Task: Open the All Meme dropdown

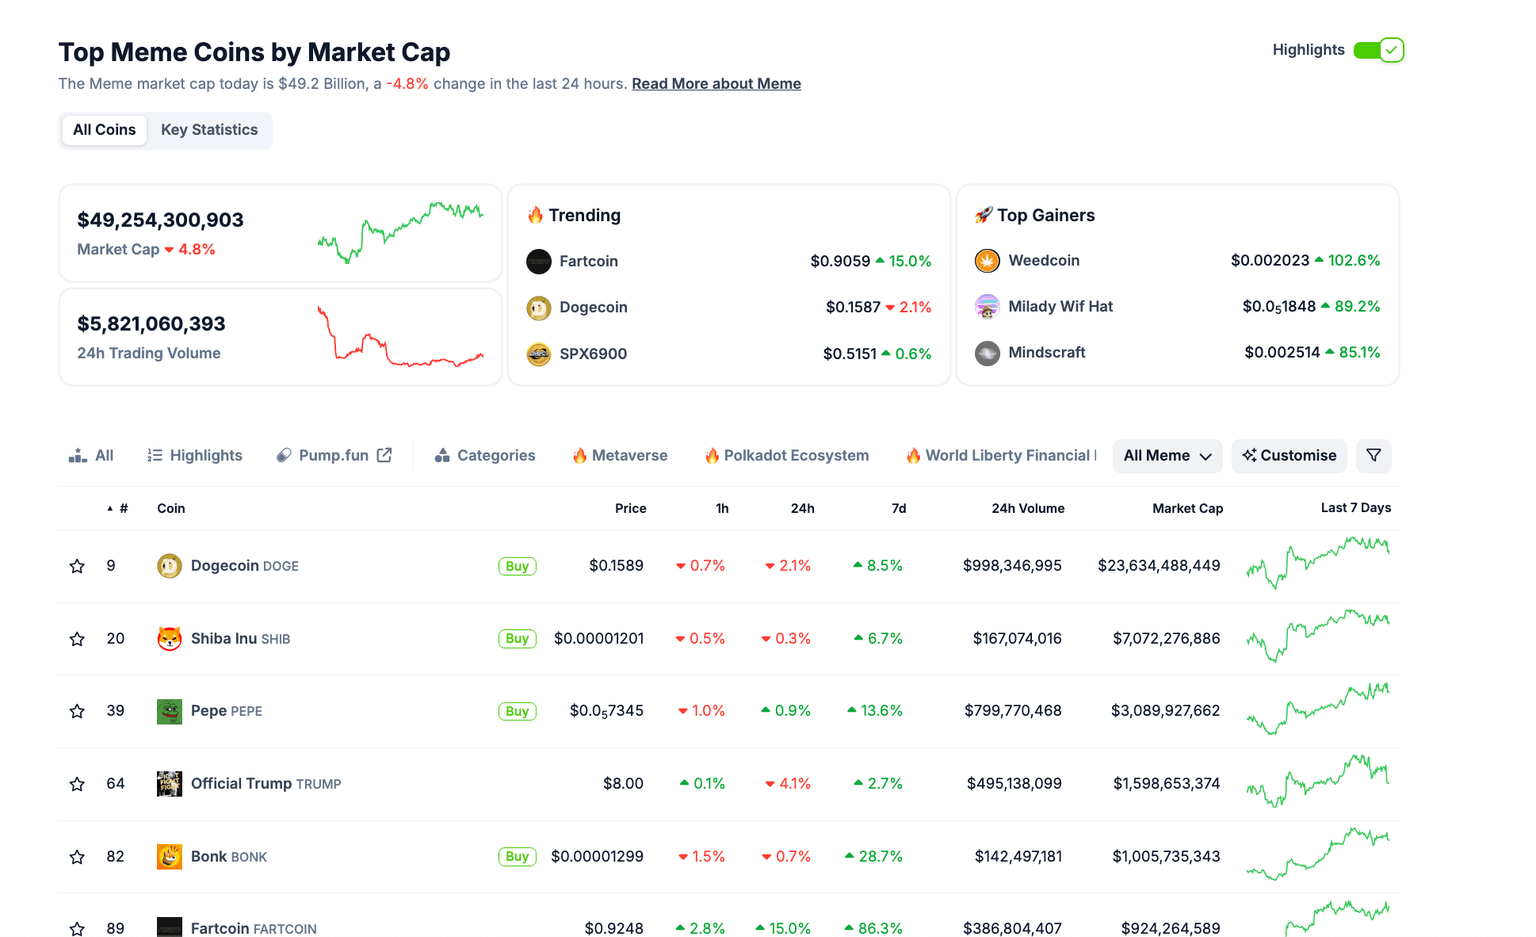Action: click(1167, 455)
